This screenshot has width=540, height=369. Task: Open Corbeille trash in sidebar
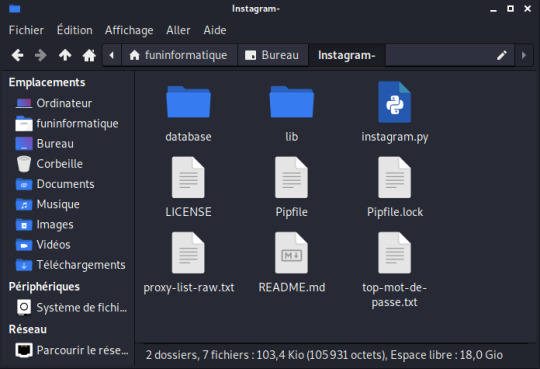tap(68, 164)
